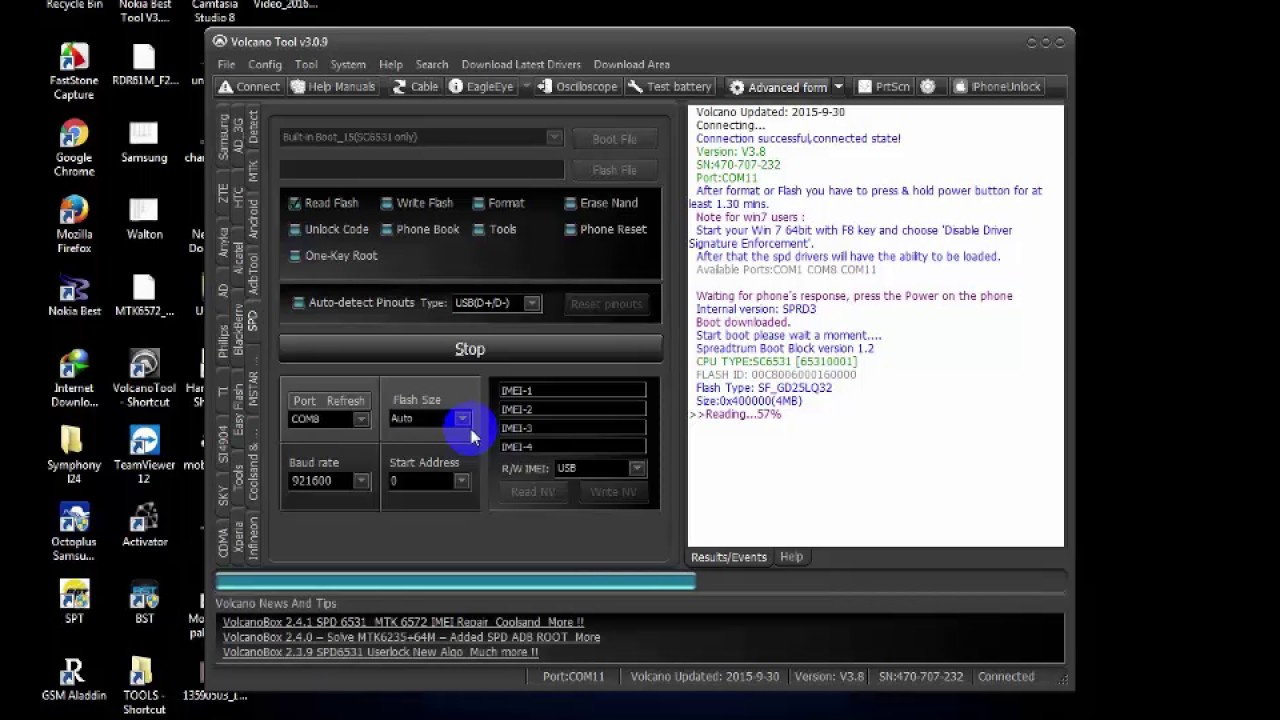Check the Unlock Code option
This screenshot has height=720, width=1280.
[x=295, y=229]
